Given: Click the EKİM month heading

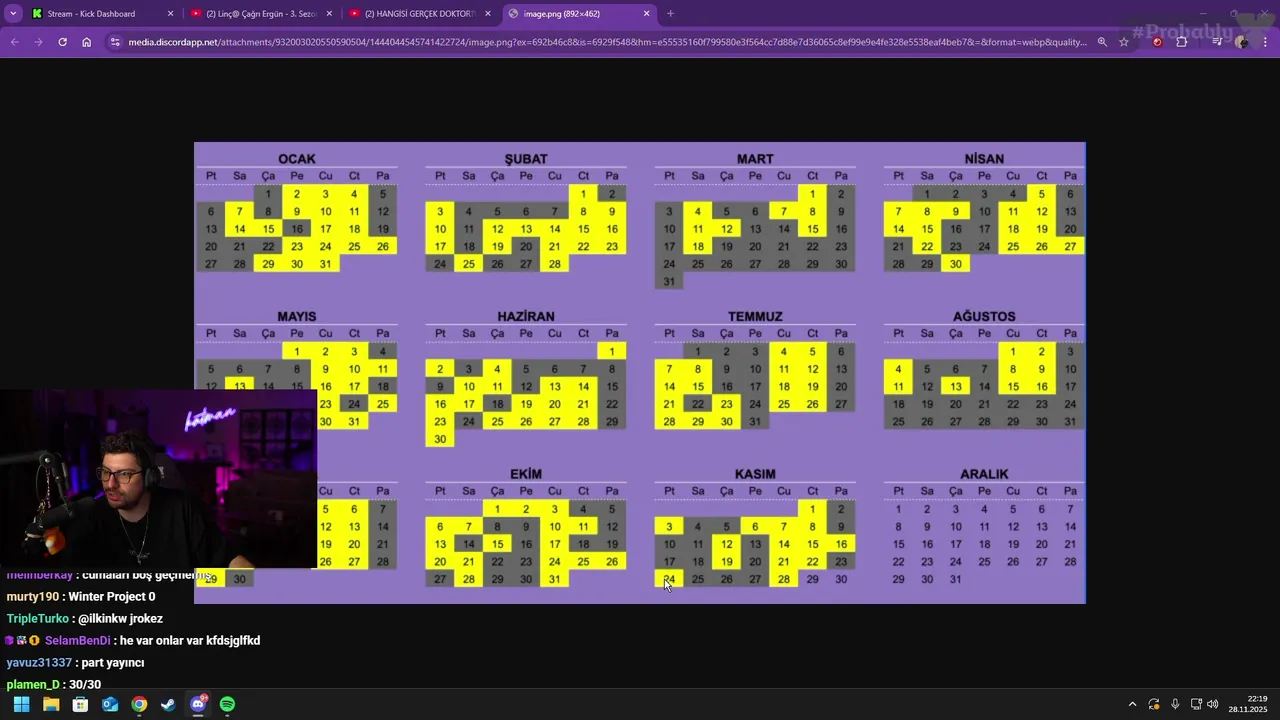Looking at the screenshot, I should click(526, 474).
